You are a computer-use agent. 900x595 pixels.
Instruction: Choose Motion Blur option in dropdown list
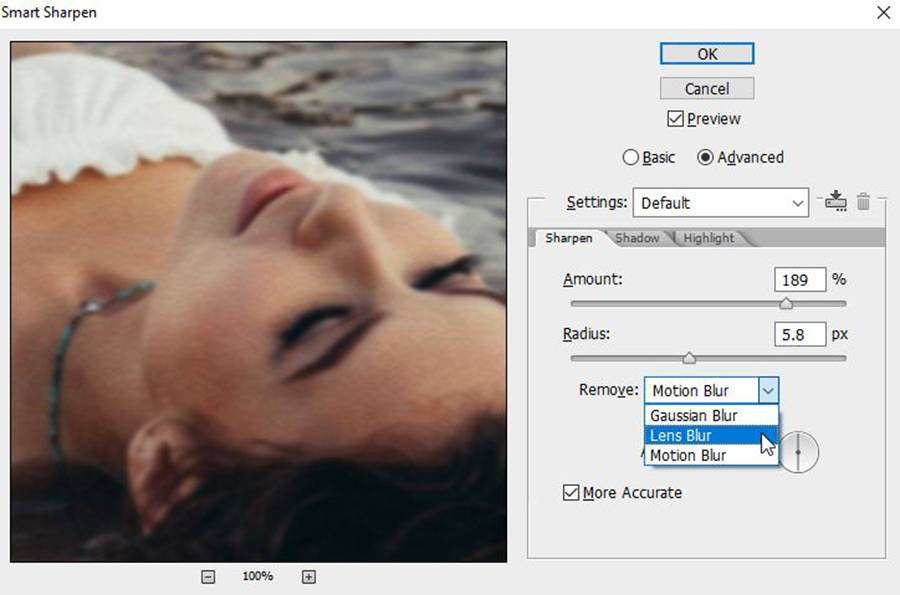[711, 456]
